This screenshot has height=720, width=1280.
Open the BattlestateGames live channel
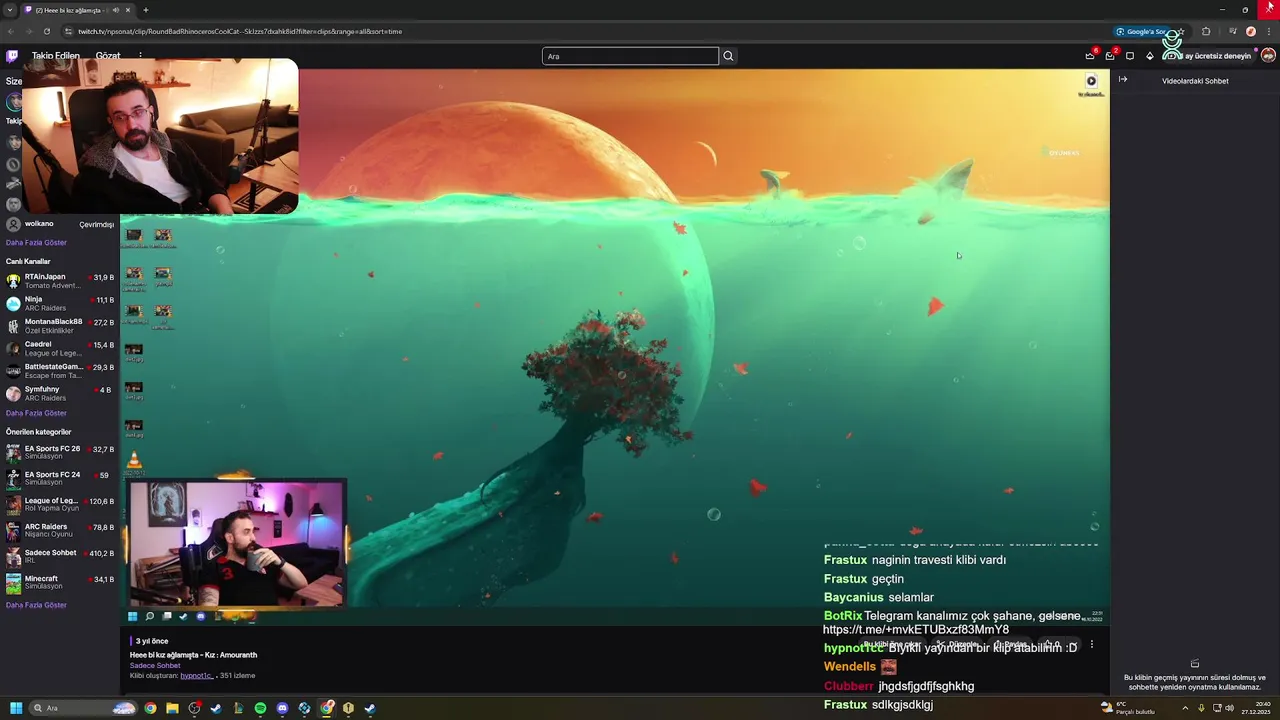tap(60, 371)
